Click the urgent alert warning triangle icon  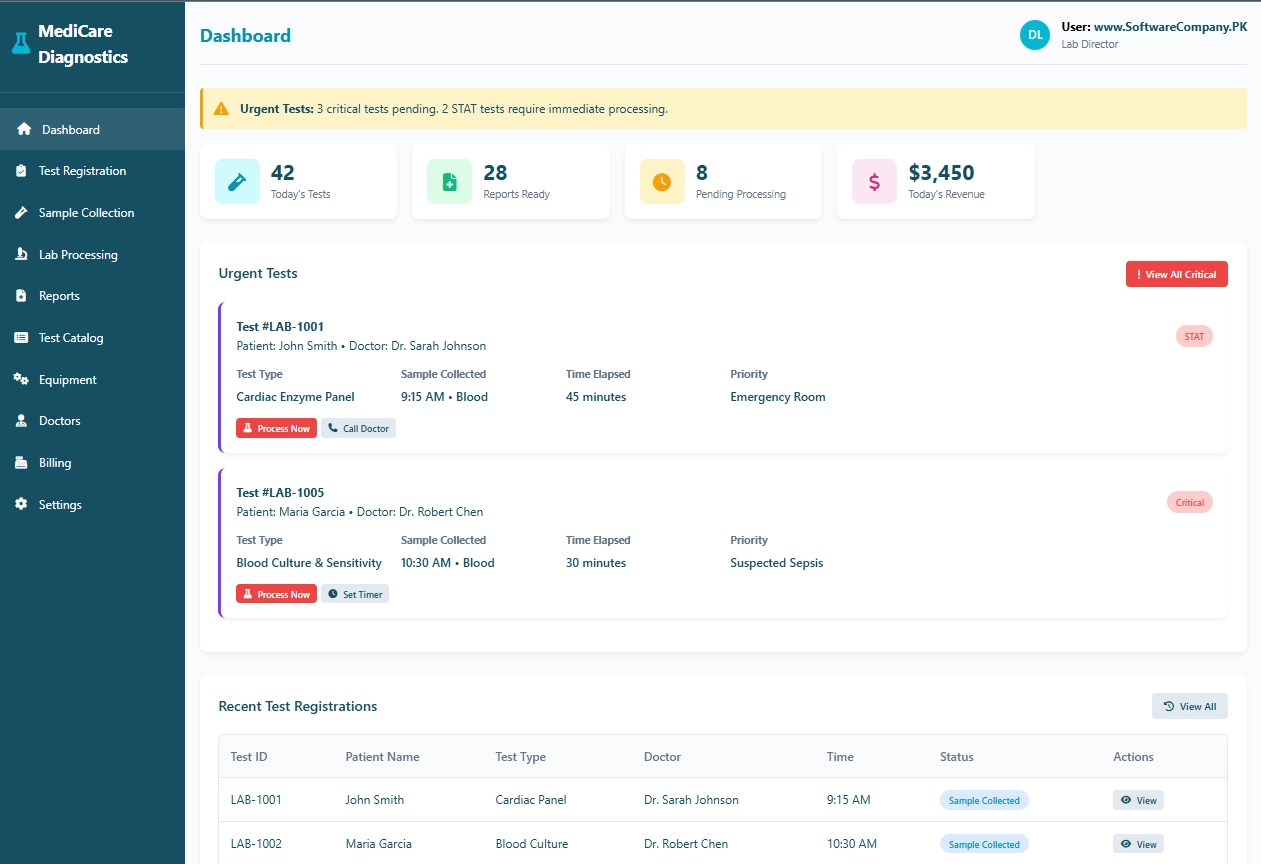[221, 109]
